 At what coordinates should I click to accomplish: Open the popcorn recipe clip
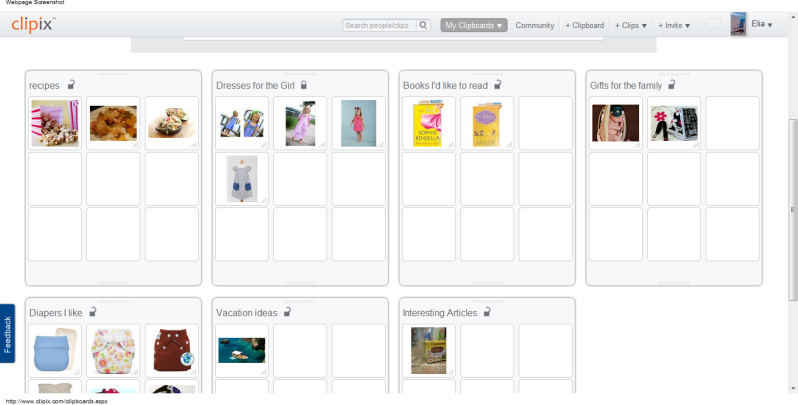54,123
